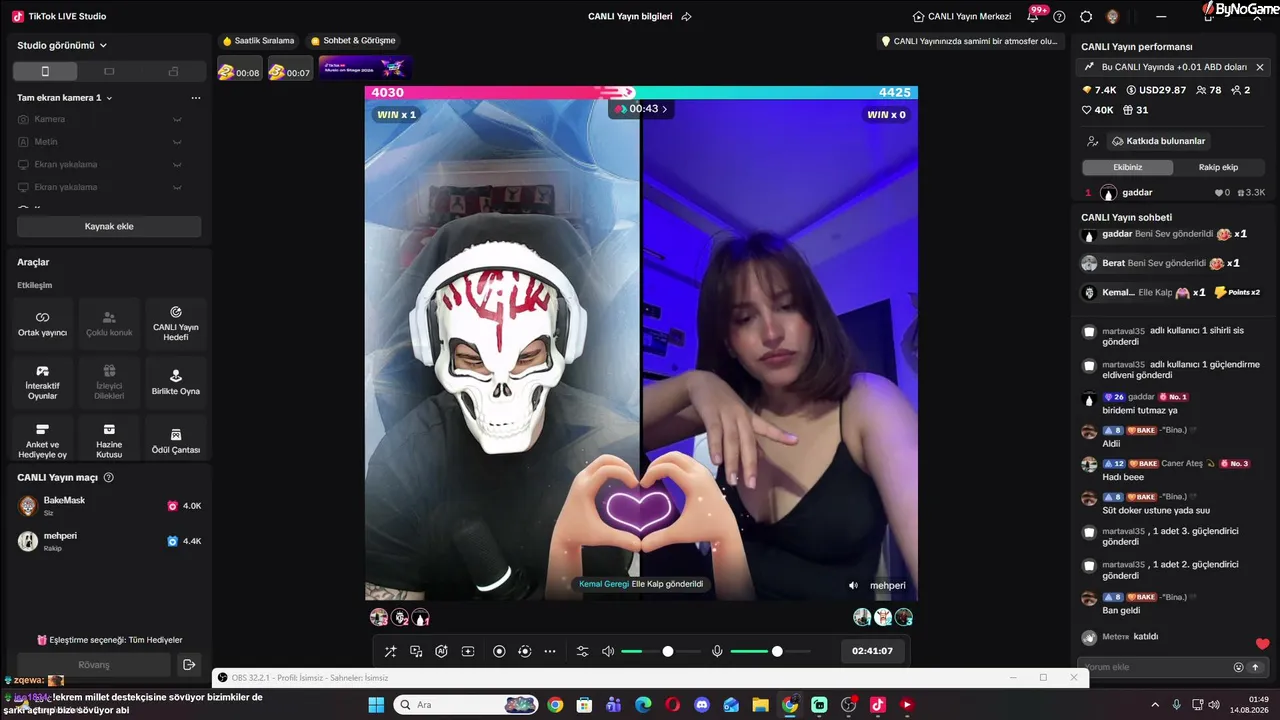The image size is (1280, 720).
Task: Mute the microphone
Action: tap(717, 651)
